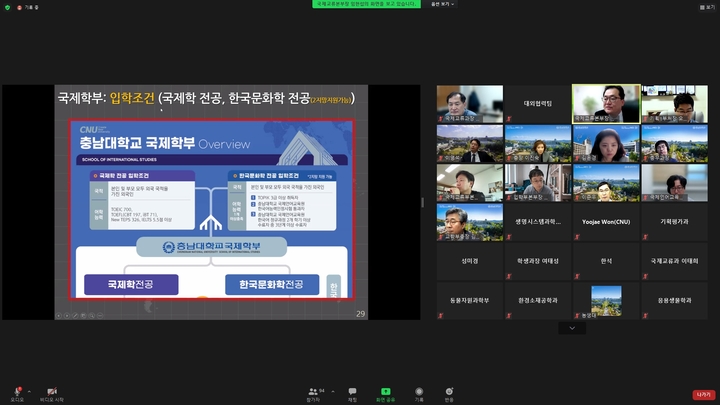
Task: Open 옵션 보기 view options dropdown
Action: click(442, 4)
